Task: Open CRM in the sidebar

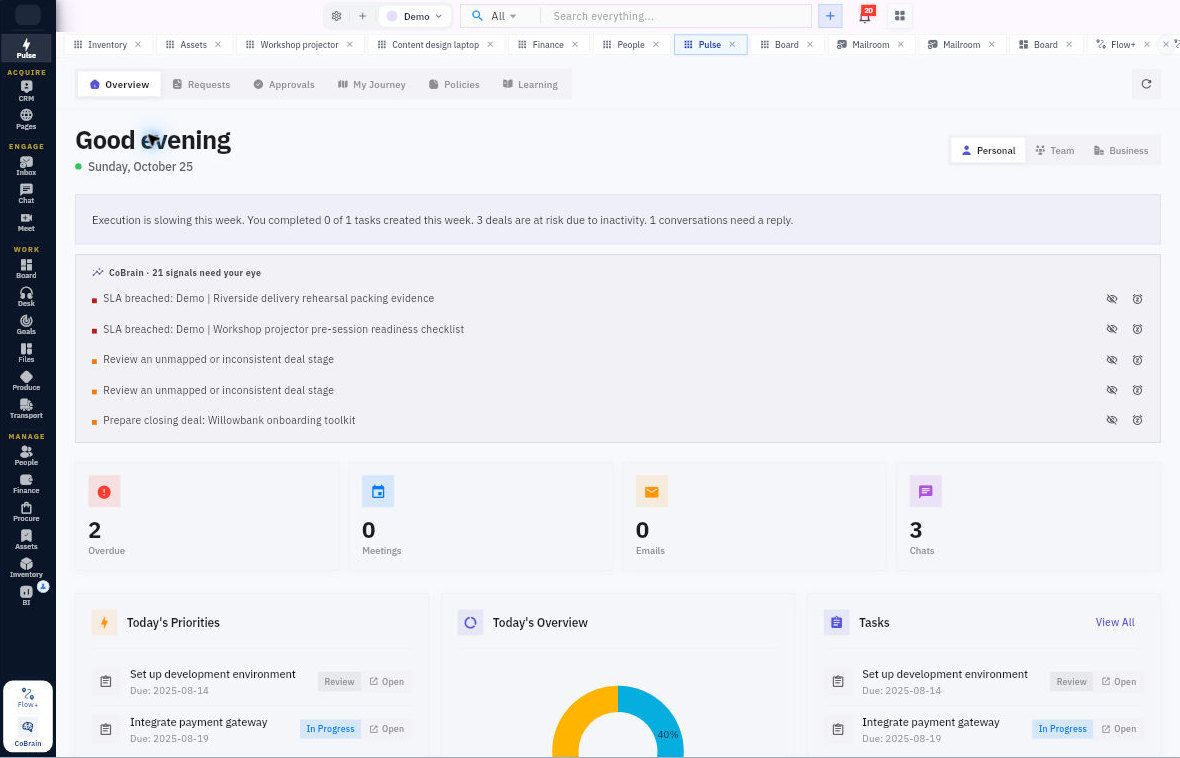Action: (26, 90)
